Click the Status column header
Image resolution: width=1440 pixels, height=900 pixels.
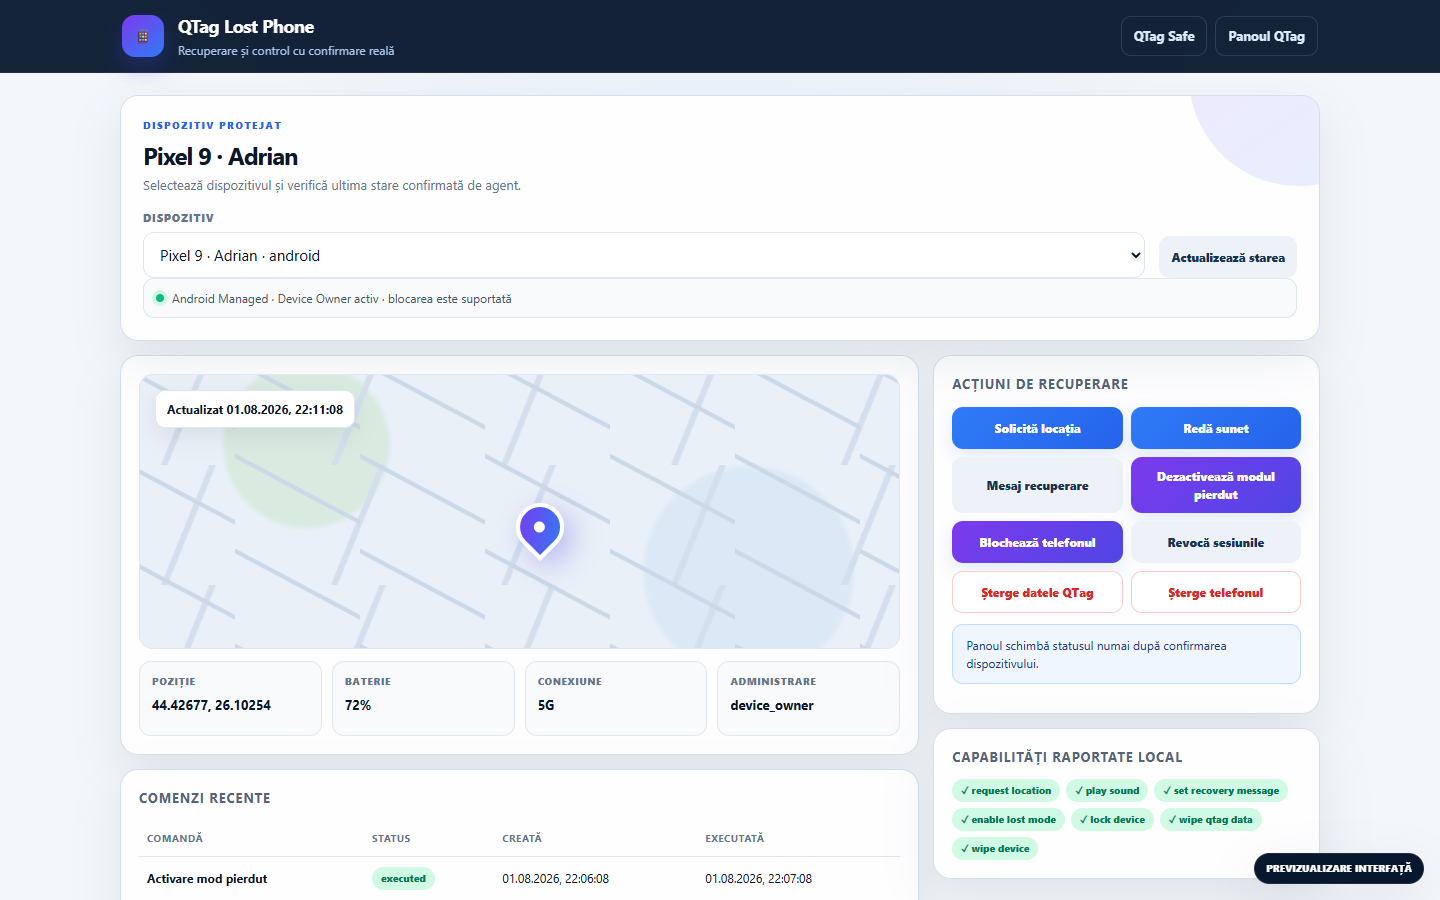[x=391, y=838]
